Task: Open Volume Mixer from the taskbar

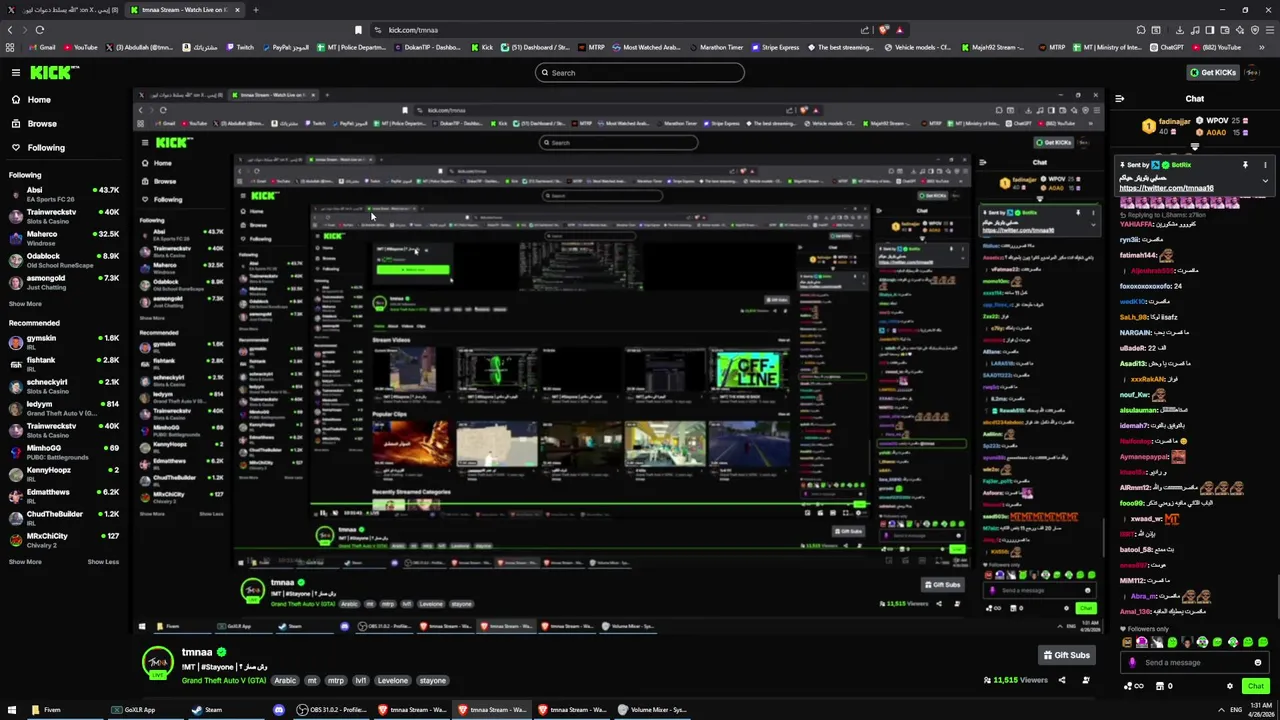Action: (652, 710)
